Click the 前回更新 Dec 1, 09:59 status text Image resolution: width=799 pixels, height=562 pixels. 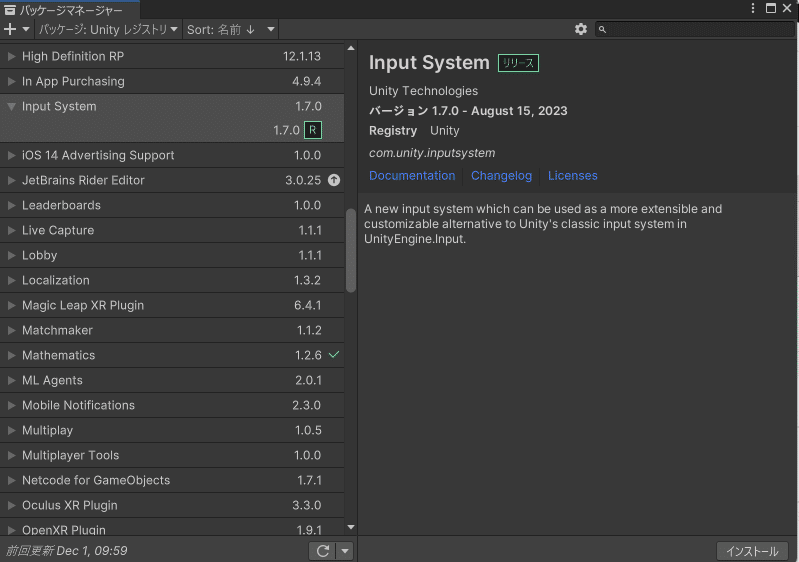click(x=66, y=551)
